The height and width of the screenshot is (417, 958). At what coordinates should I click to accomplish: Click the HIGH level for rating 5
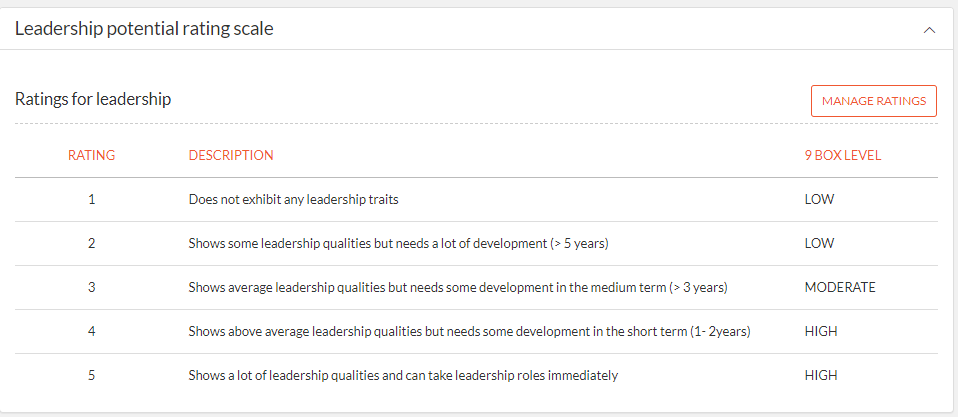821,375
